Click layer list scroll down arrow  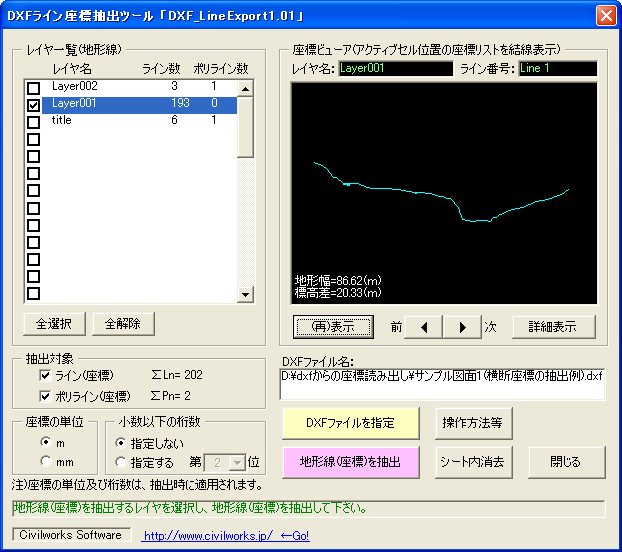[245, 295]
